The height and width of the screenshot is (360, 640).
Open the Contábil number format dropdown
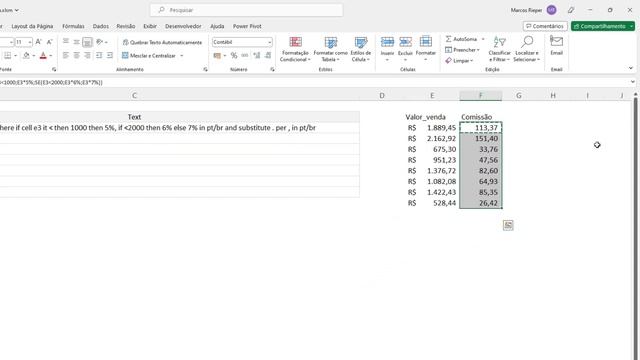click(269, 42)
